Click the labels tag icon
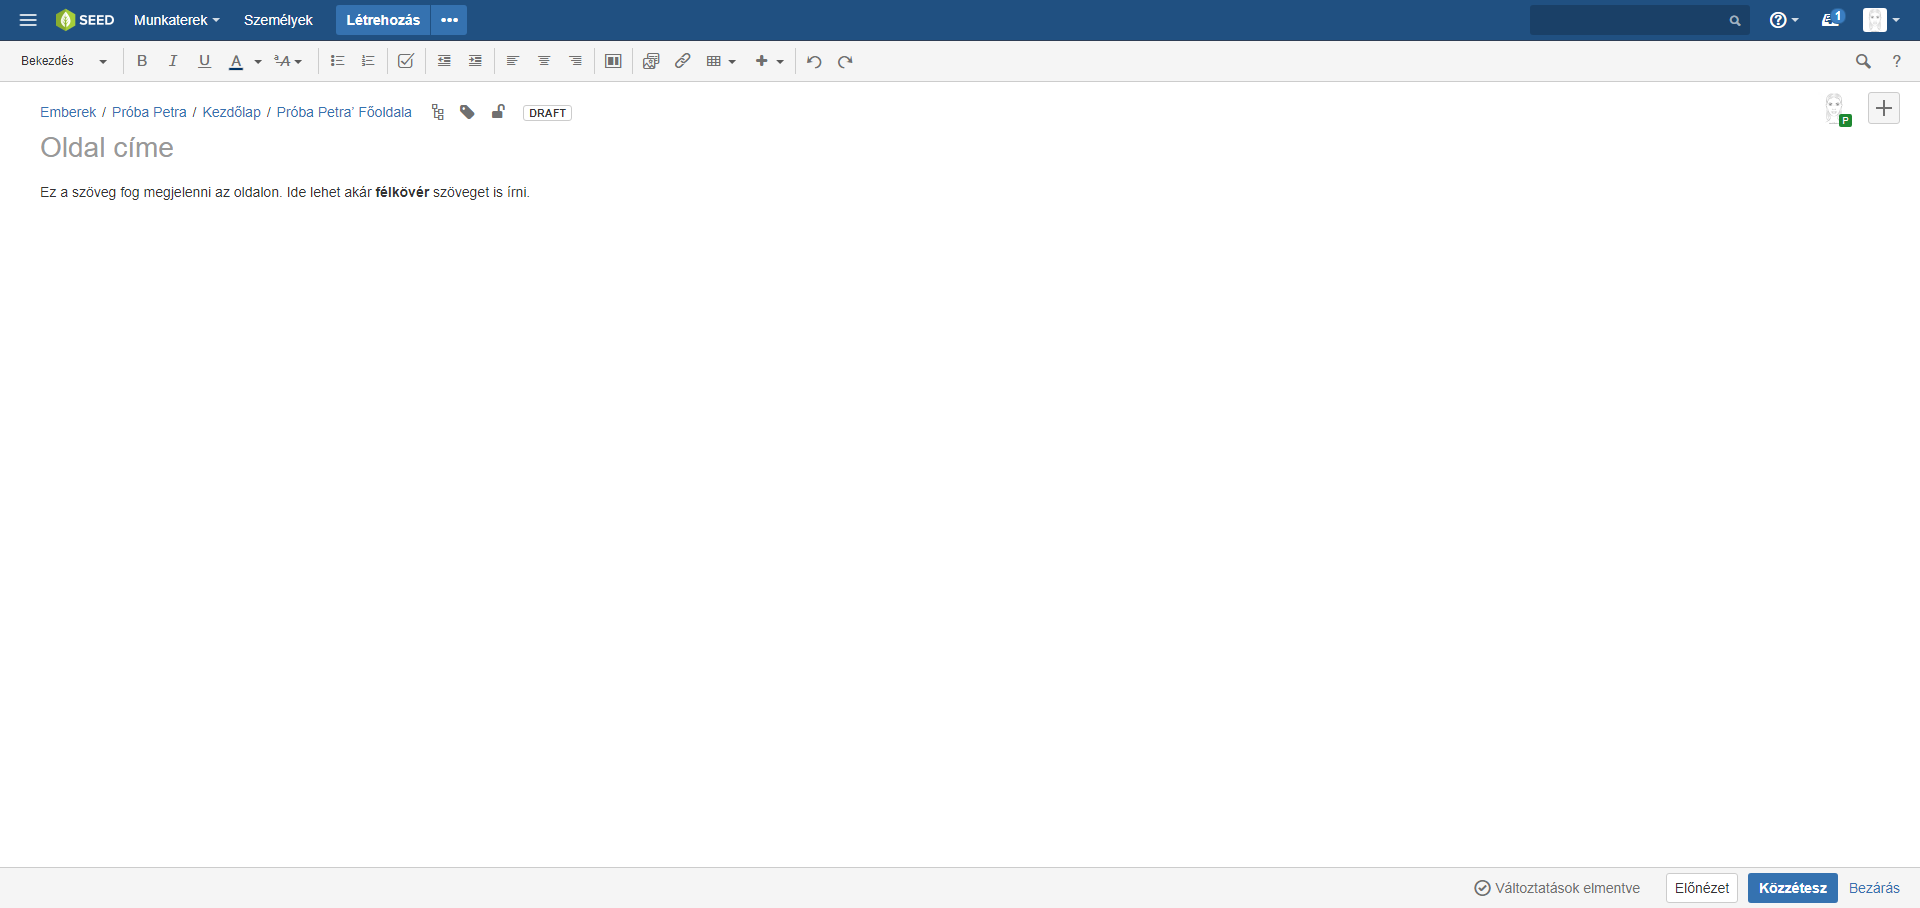Screen dimensions: 1920x908 point(467,112)
